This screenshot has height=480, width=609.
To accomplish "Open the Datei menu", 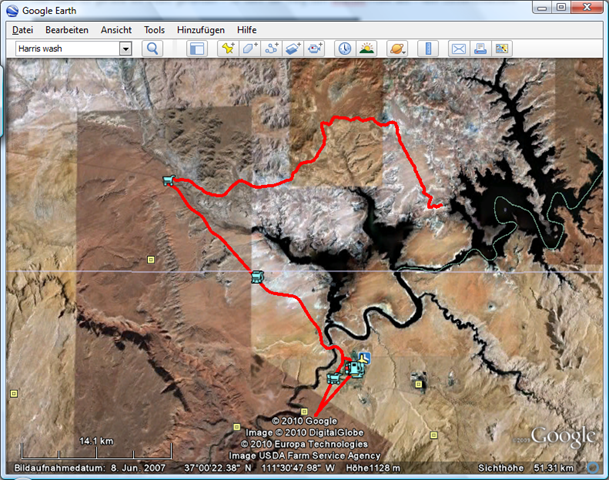I will 22,30.
